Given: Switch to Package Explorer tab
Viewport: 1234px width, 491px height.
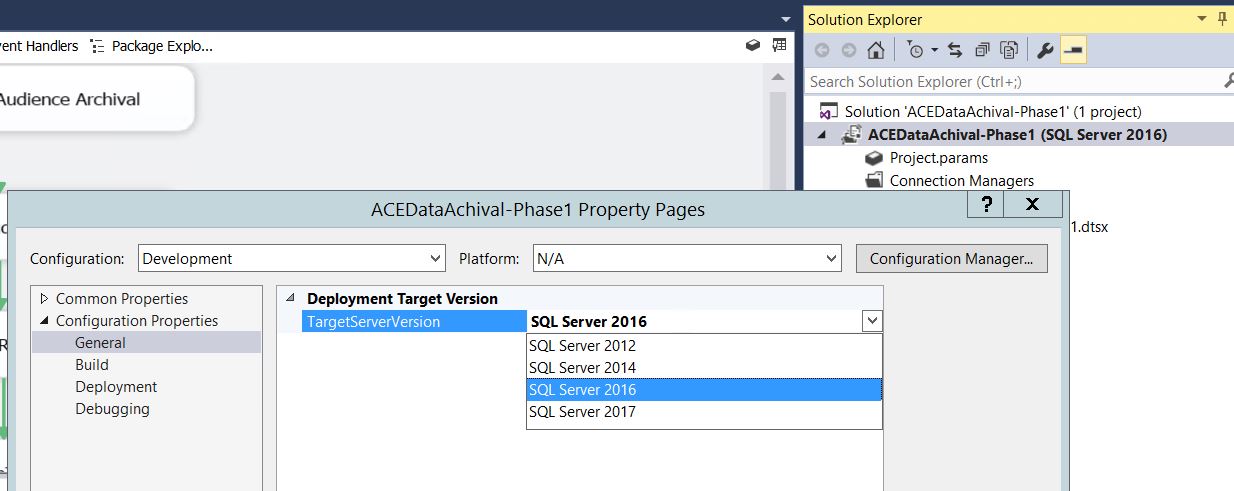Looking at the screenshot, I should pyautogui.click(x=151, y=46).
